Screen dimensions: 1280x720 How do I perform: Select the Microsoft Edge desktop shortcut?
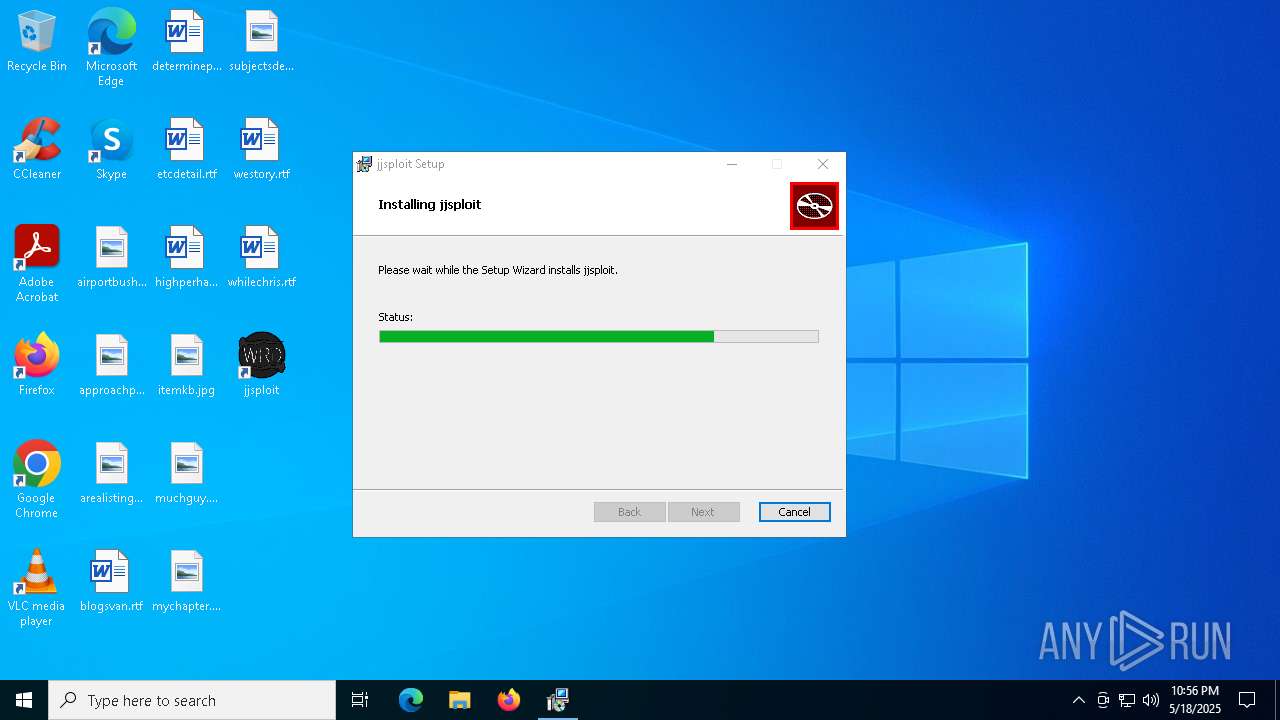coord(111,48)
